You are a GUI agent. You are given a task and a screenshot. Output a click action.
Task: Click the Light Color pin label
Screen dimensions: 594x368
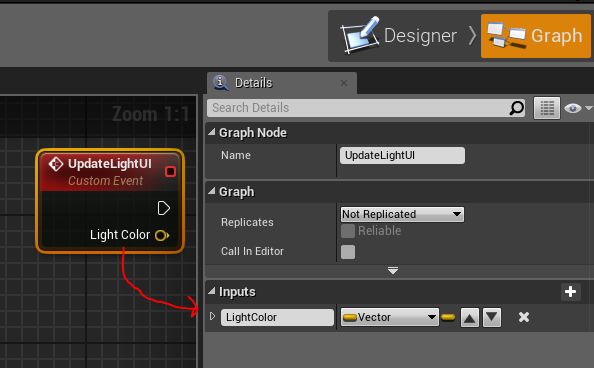point(120,235)
